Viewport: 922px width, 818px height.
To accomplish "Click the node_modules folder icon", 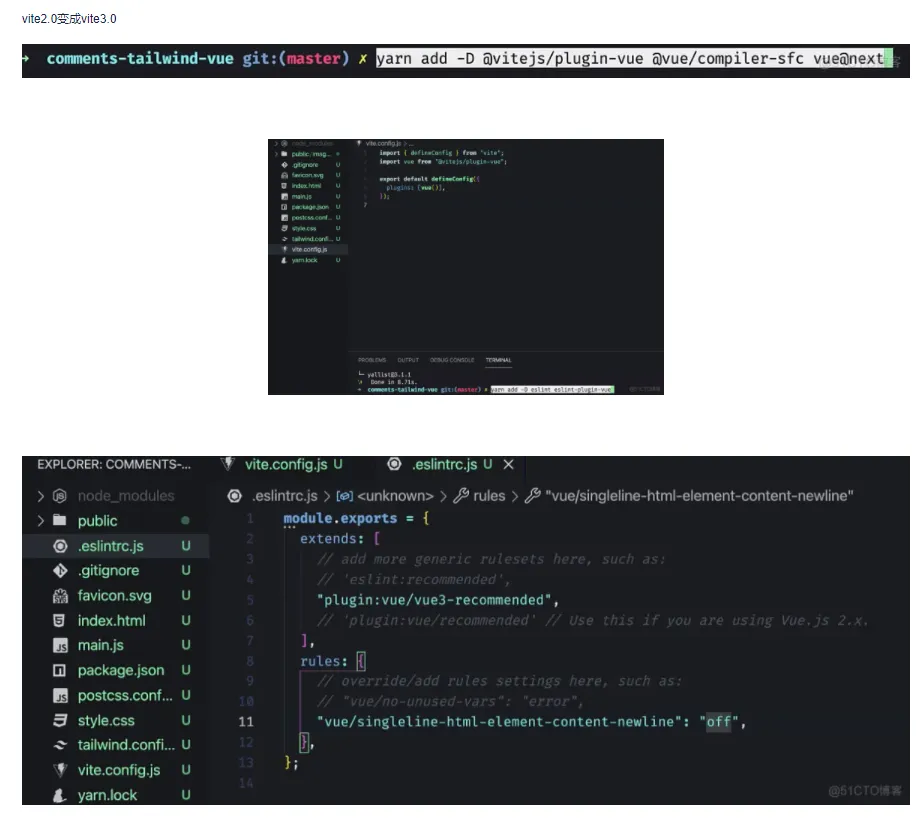I will pyautogui.click(x=60, y=496).
